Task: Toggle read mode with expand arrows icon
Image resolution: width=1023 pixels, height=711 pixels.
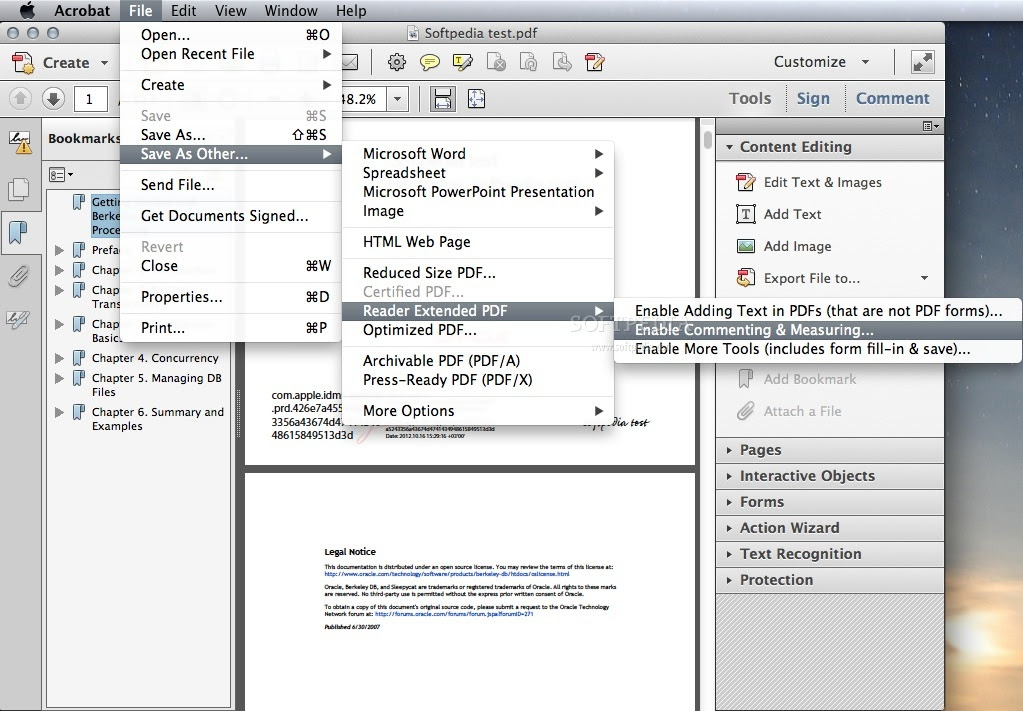Action: pos(923,63)
